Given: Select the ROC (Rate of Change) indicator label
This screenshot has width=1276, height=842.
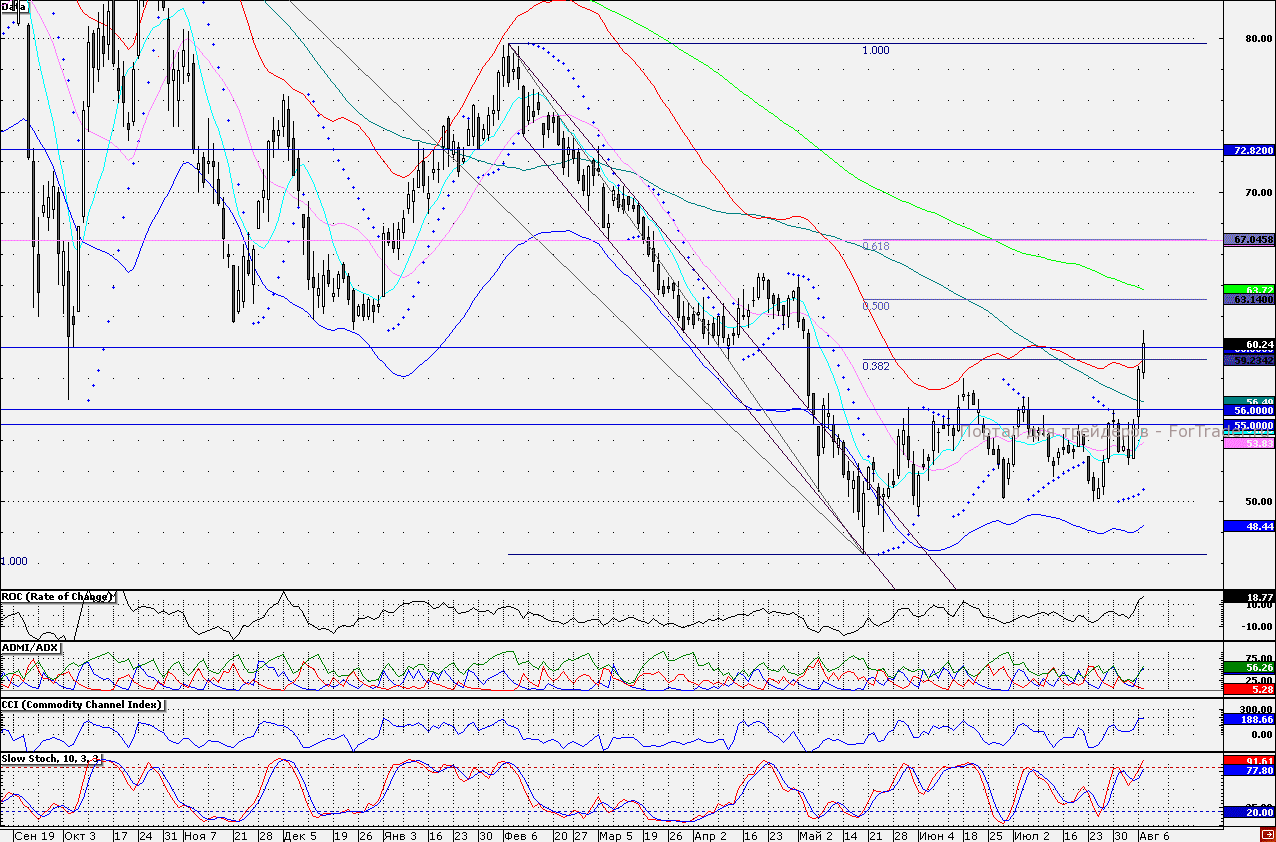Looking at the screenshot, I should 58,597.
